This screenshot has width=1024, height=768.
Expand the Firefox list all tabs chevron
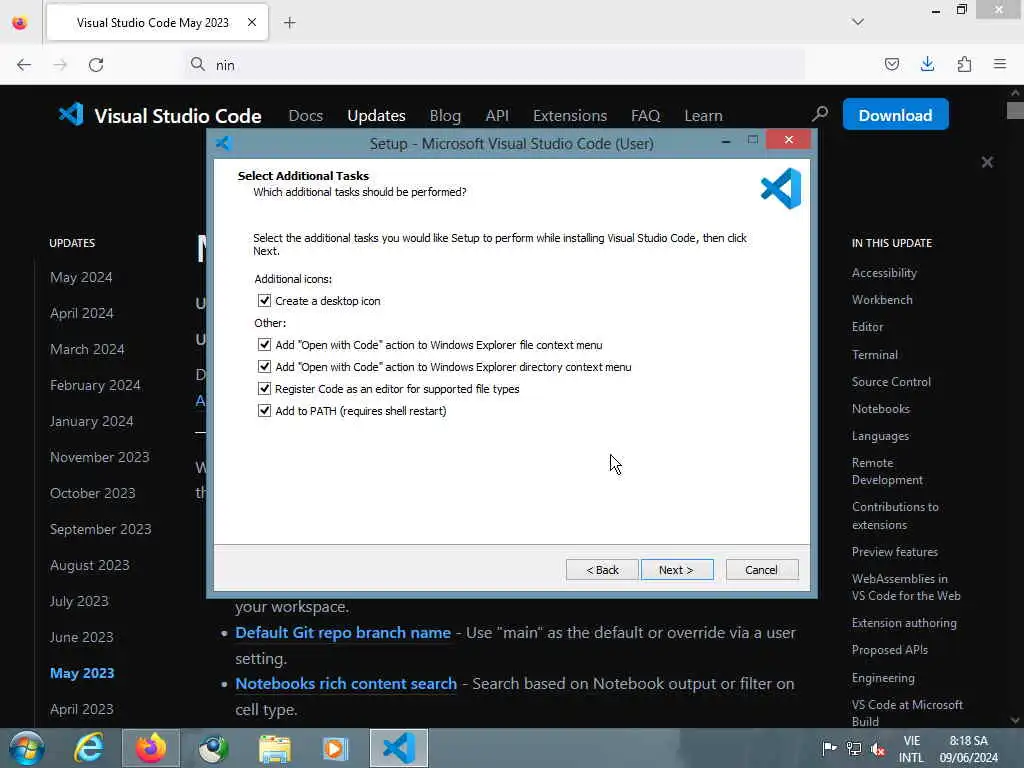[857, 22]
